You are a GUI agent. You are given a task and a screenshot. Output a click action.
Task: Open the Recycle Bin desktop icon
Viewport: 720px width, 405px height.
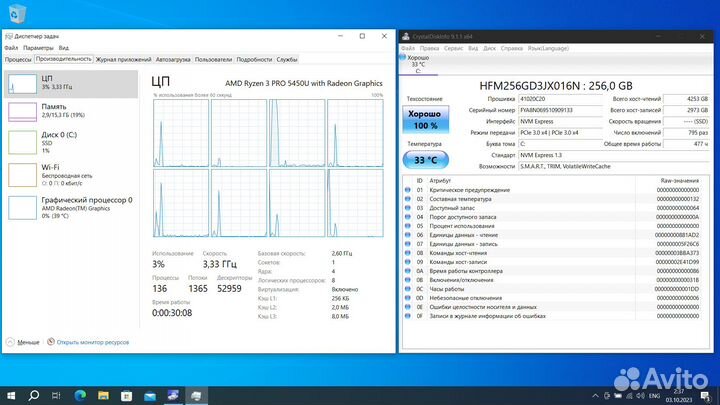[x=17, y=13]
